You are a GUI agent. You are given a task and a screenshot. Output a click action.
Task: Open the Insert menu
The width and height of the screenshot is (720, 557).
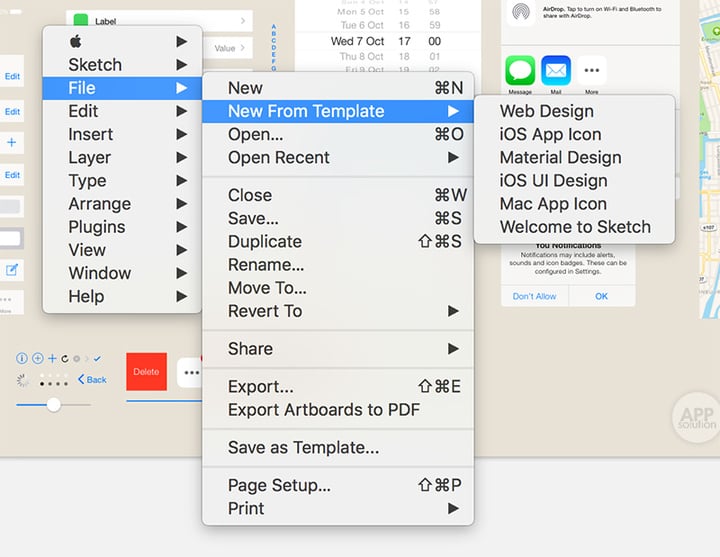[122, 134]
